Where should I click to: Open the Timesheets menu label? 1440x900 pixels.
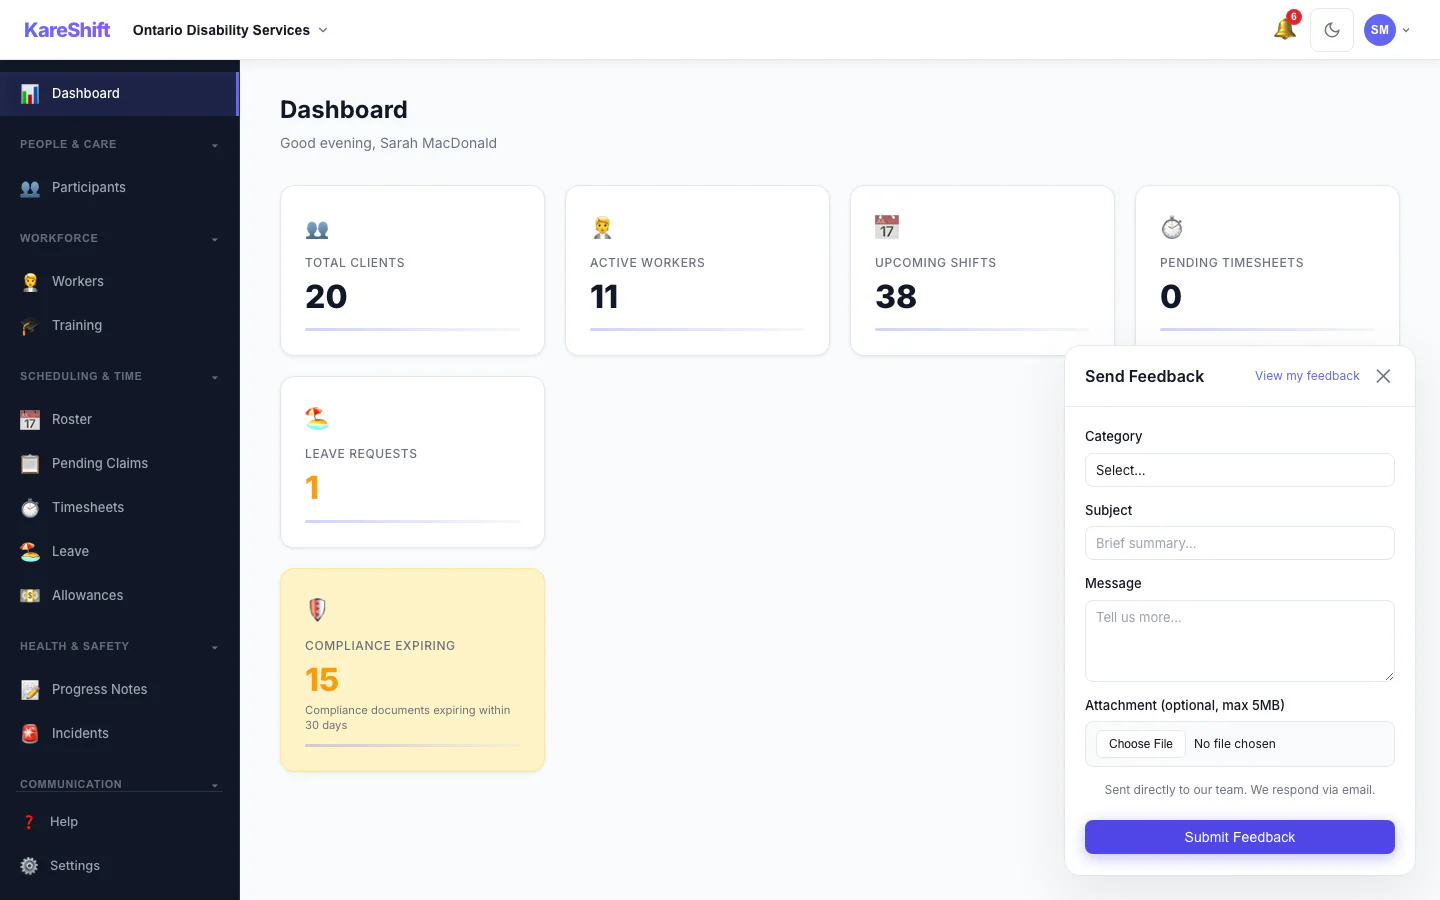point(88,507)
